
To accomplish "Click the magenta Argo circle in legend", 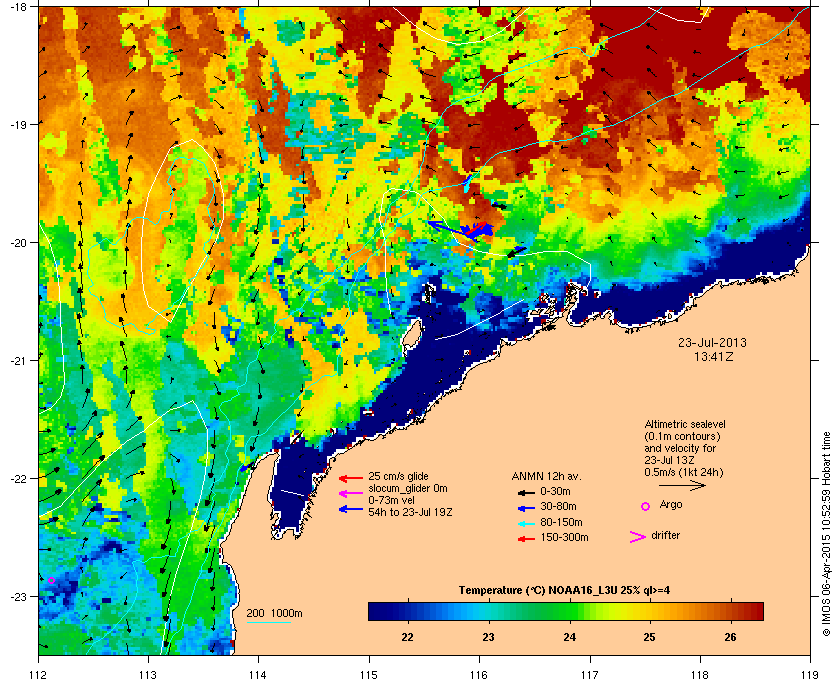I will [x=646, y=506].
